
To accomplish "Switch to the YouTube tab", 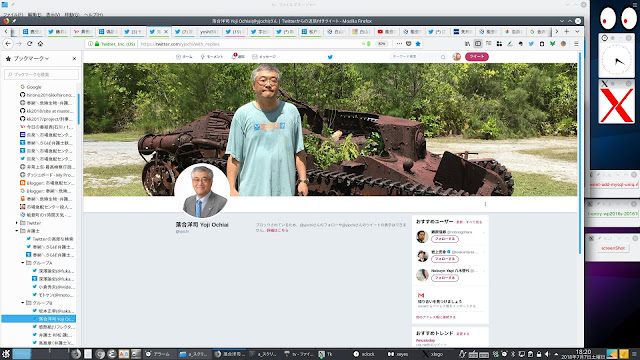I will [x=386, y=31].
